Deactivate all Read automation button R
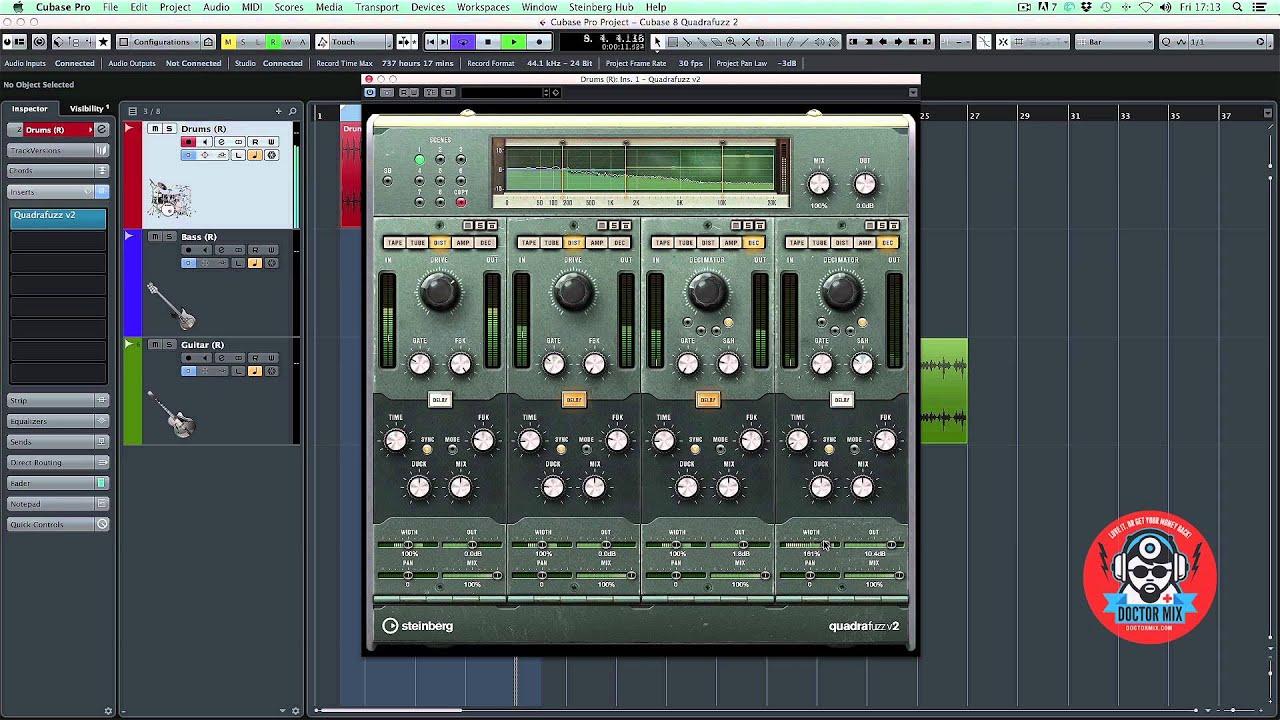1280x720 pixels. click(273, 42)
